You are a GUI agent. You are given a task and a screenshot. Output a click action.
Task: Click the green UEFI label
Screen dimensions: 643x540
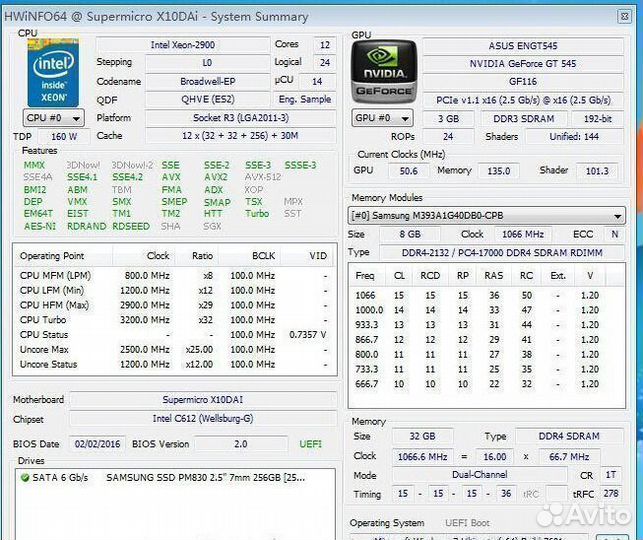[310, 444]
